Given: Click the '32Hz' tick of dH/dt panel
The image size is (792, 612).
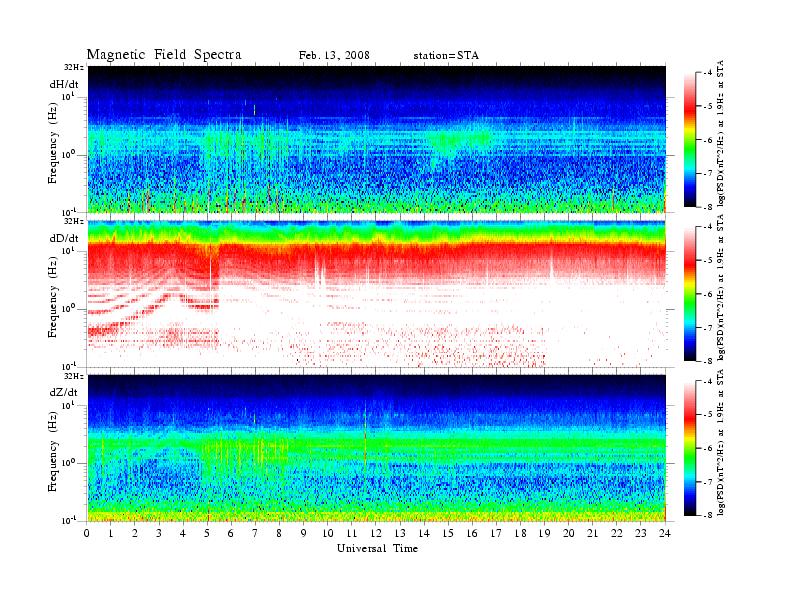Looking at the screenshot, I should [x=74, y=67].
